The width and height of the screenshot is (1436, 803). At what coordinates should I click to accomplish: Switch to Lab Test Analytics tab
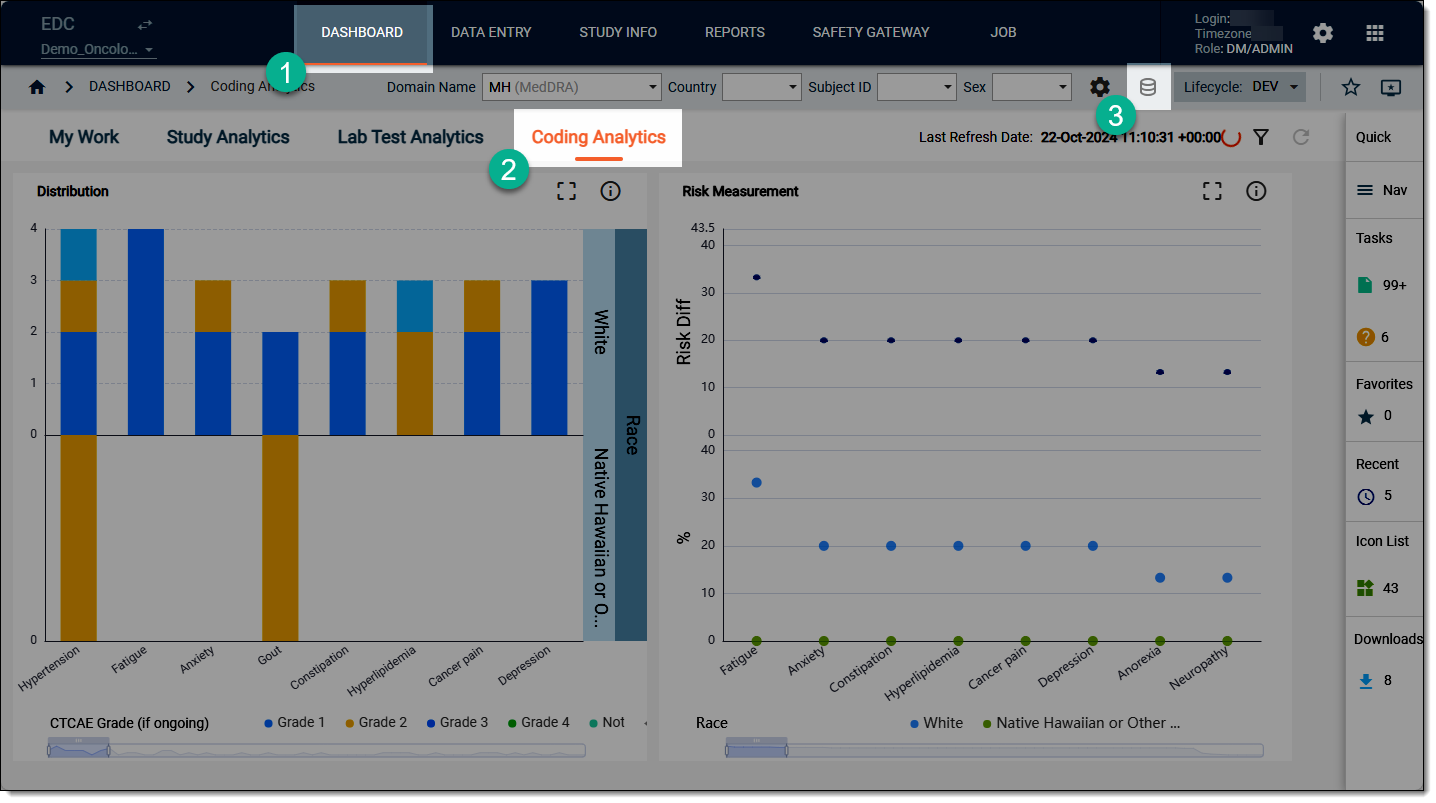pos(410,137)
